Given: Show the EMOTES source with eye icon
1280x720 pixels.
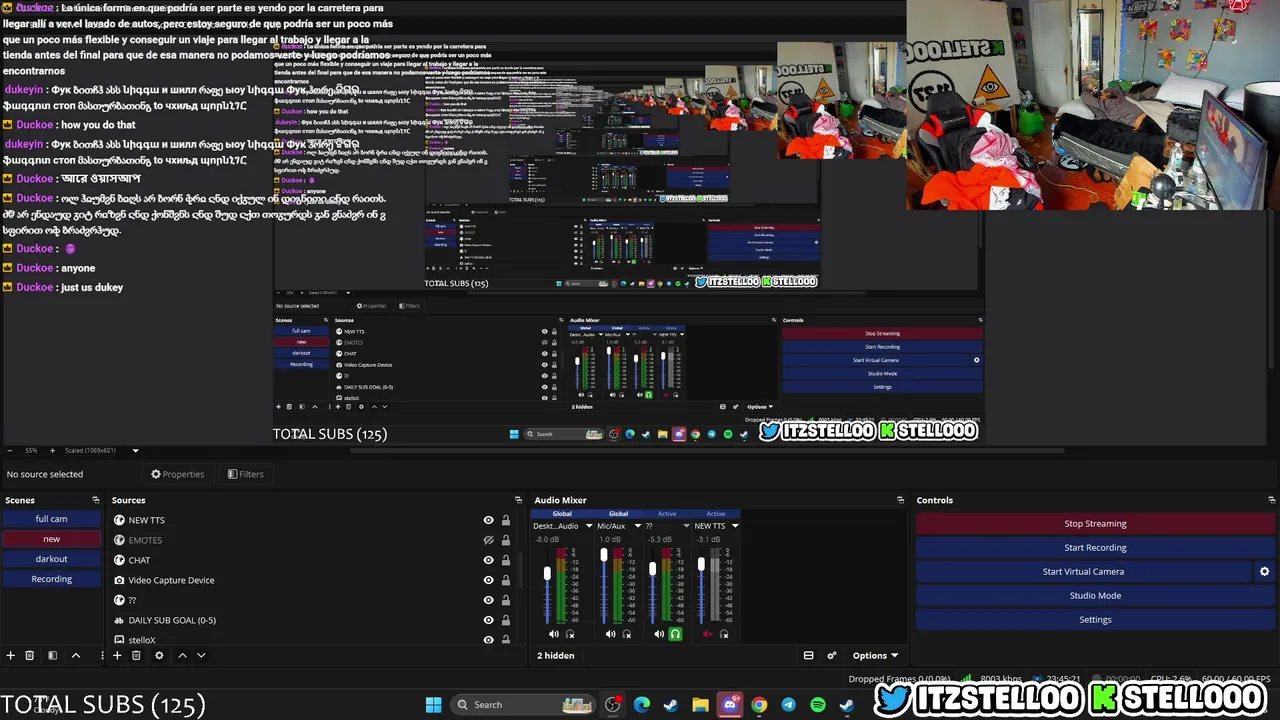Looking at the screenshot, I should [x=488, y=540].
